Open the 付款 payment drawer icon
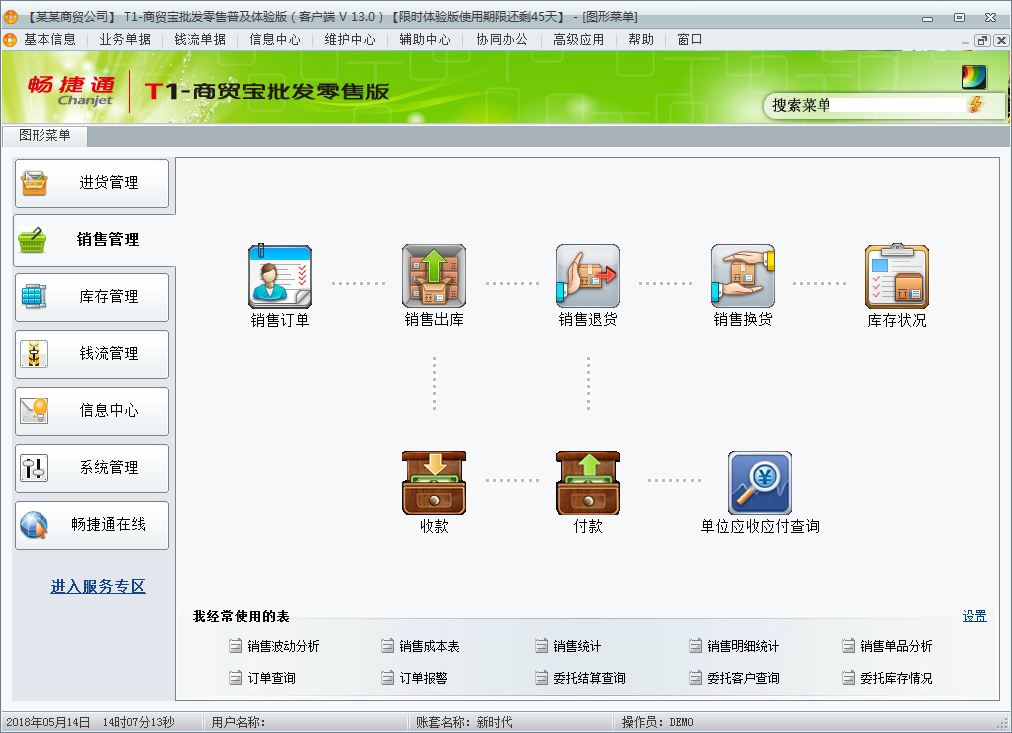The width and height of the screenshot is (1012, 733). click(x=588, y=483)
